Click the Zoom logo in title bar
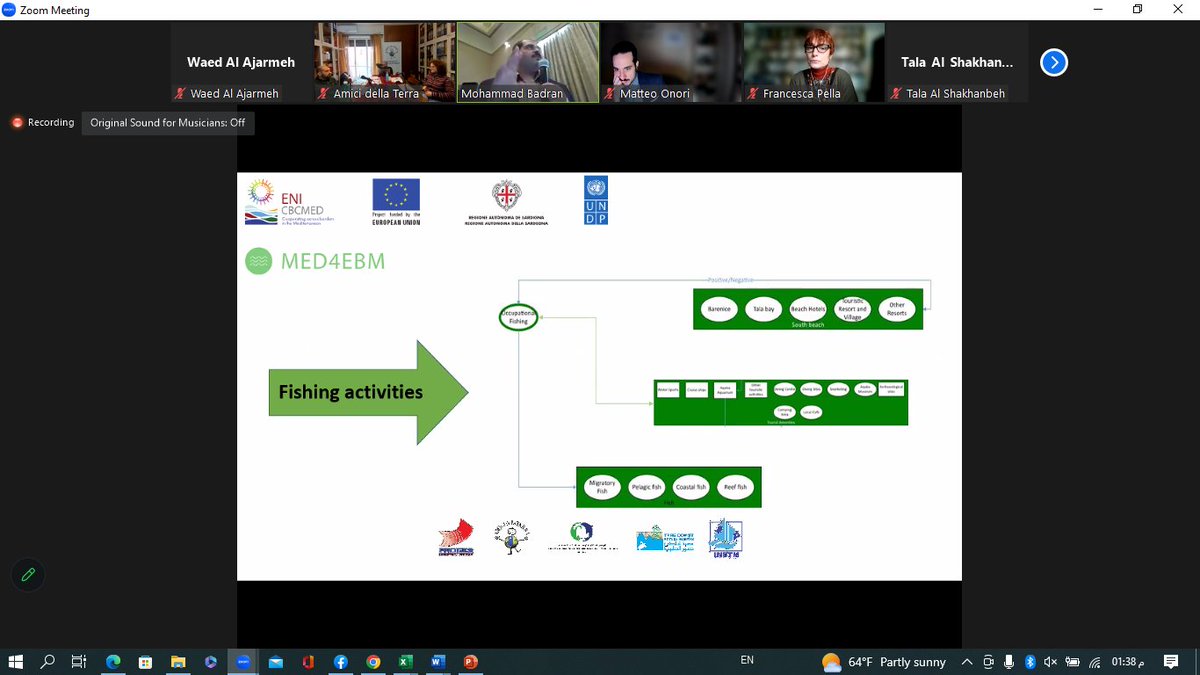Image resolution: width=1200 pixels, height=675 pixels. point(9,10)
